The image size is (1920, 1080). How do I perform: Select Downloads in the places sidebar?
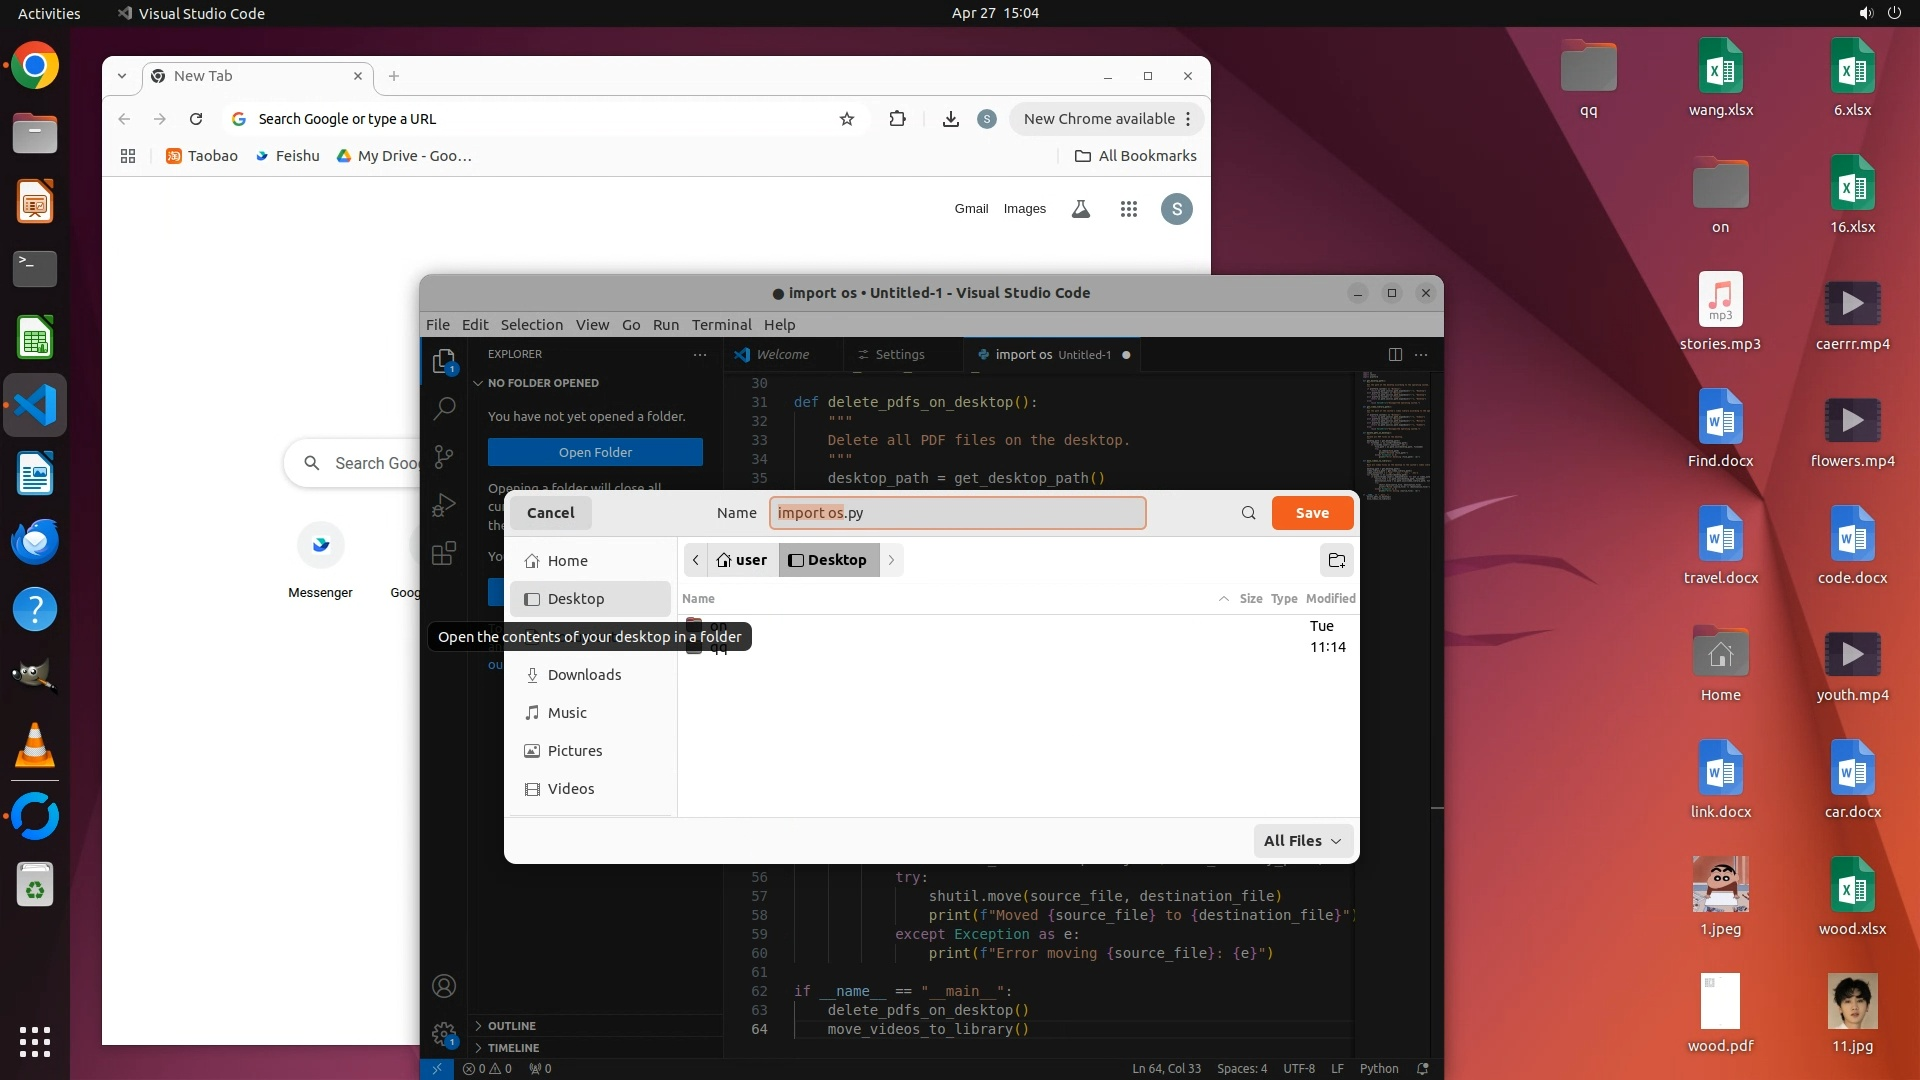point(584,675)
